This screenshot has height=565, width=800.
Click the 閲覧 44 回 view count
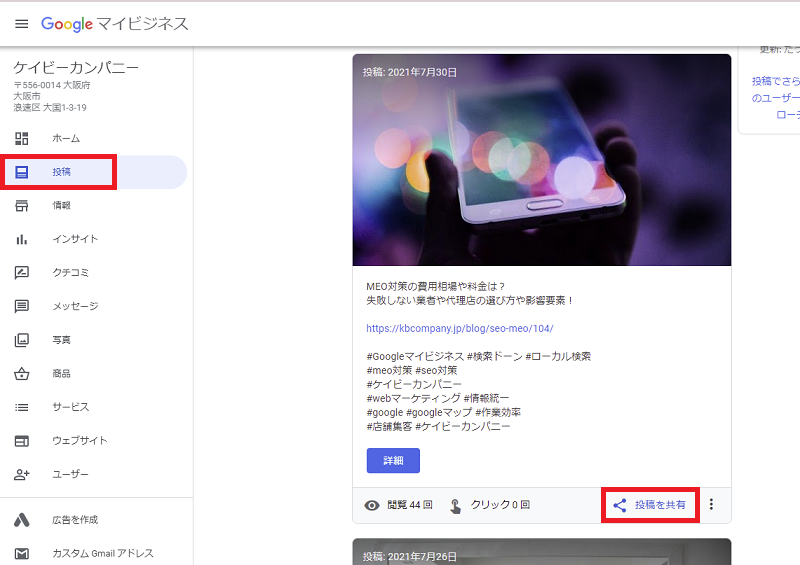point(410,505)
